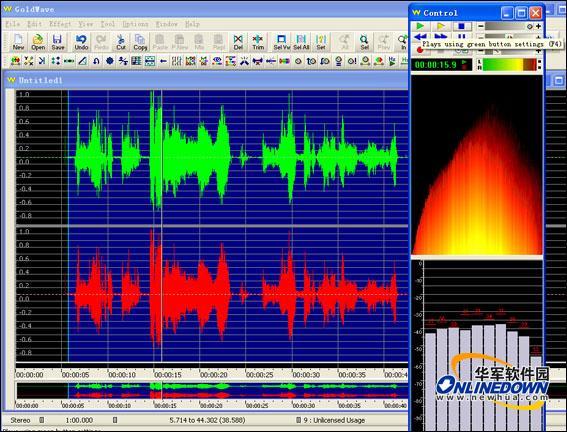Click the Undo toolbar icon

coord(81,42)
